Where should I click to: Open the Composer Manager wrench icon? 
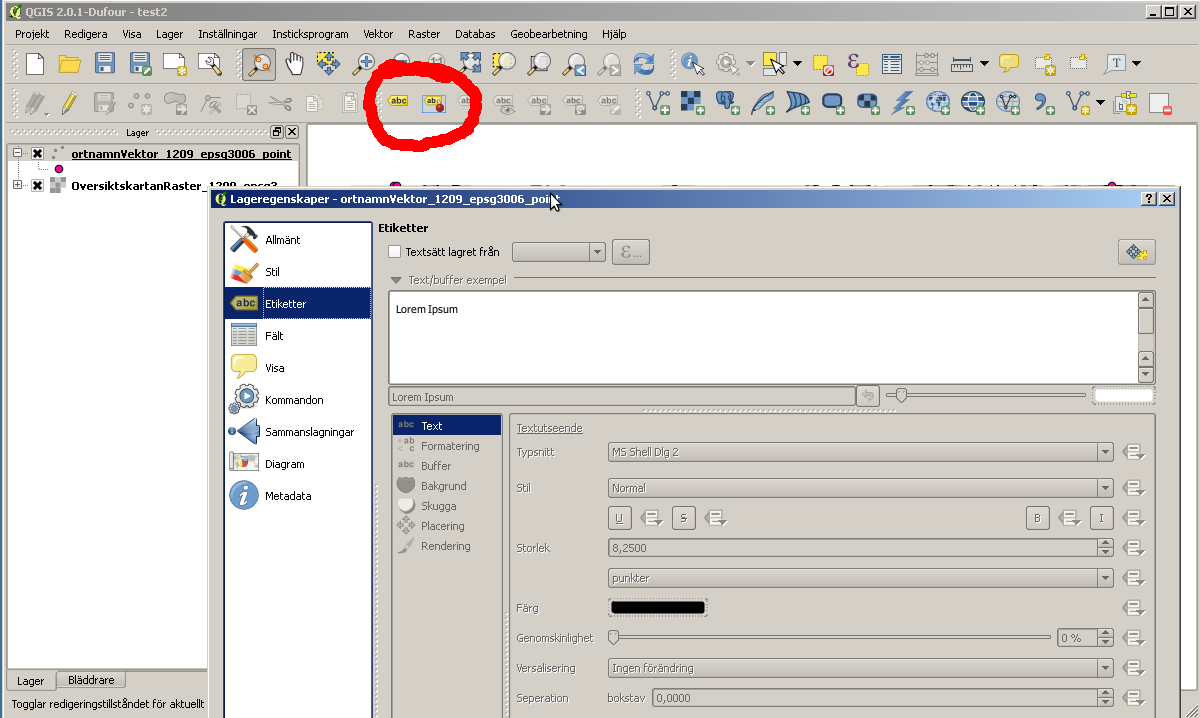click(210, 64)
